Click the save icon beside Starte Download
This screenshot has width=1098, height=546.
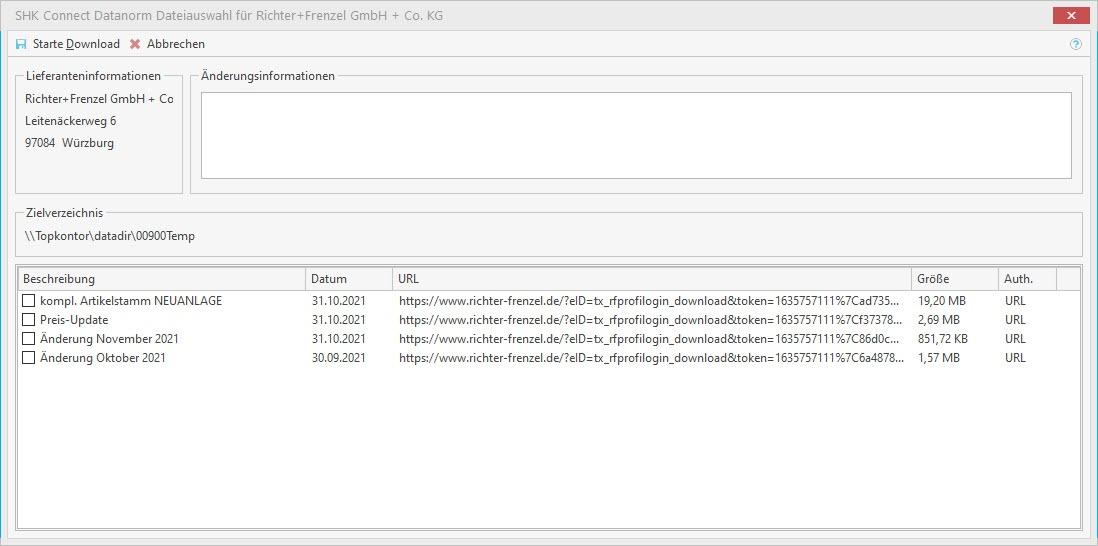[21, 44]
